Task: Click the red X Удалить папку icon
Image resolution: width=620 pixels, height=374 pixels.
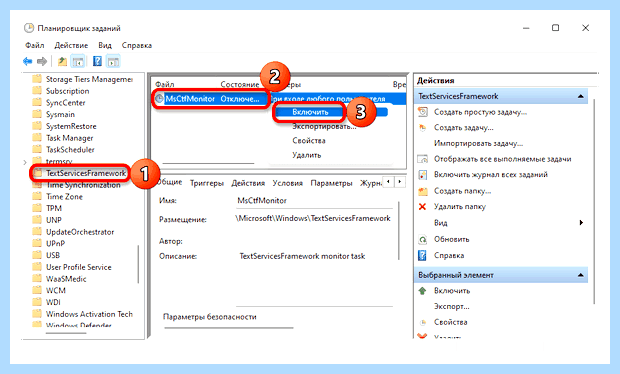Action: [422, 207]
